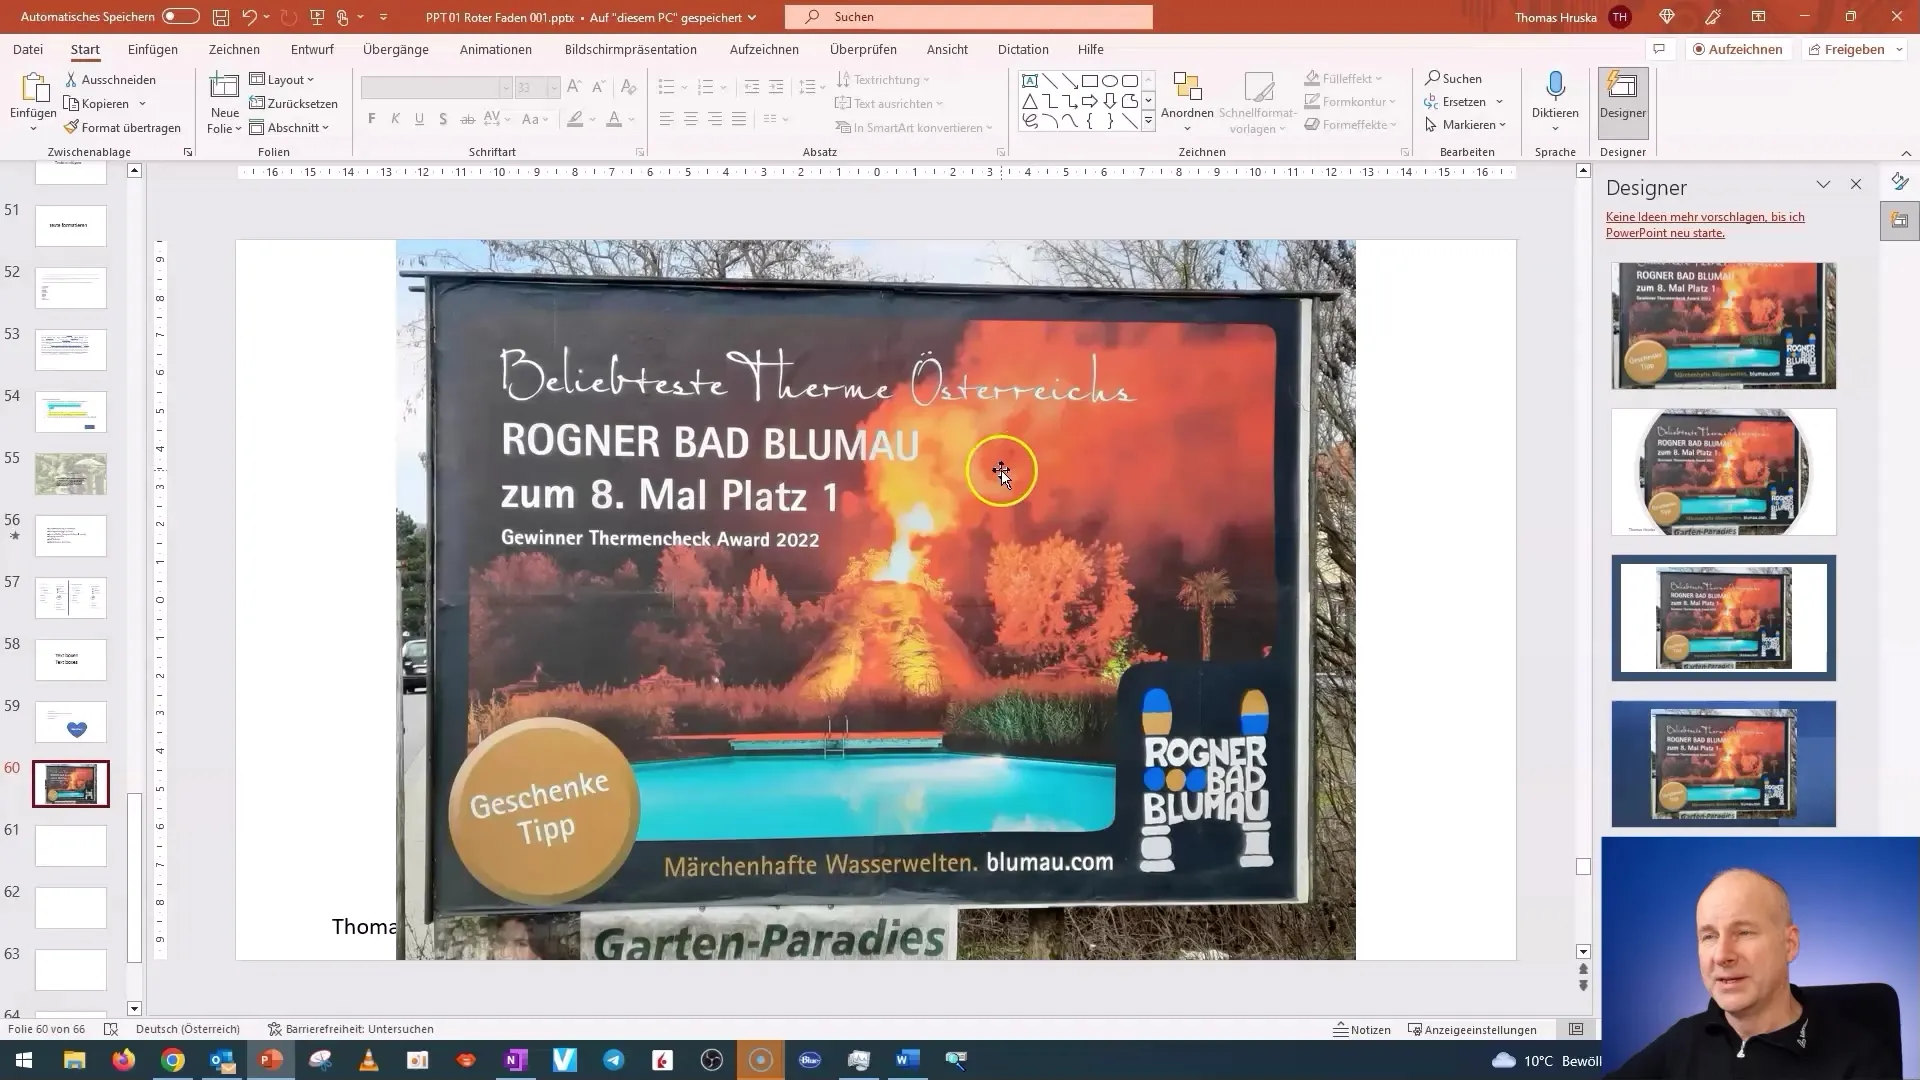Click the increase font size icon
Image resolution: width=1920 pixels, height=1080 pixels.
[574, 87]
